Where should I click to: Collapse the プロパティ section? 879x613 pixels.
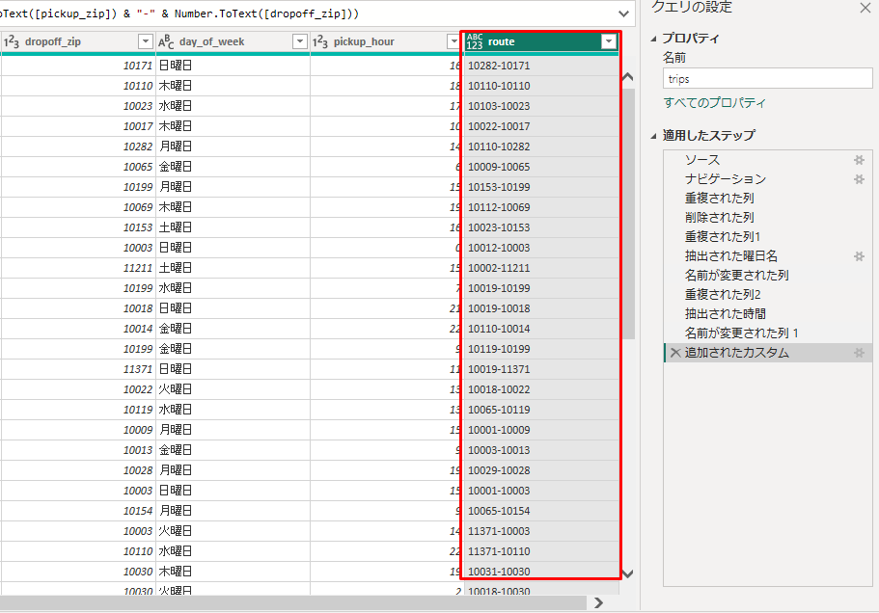pos(655,39)
